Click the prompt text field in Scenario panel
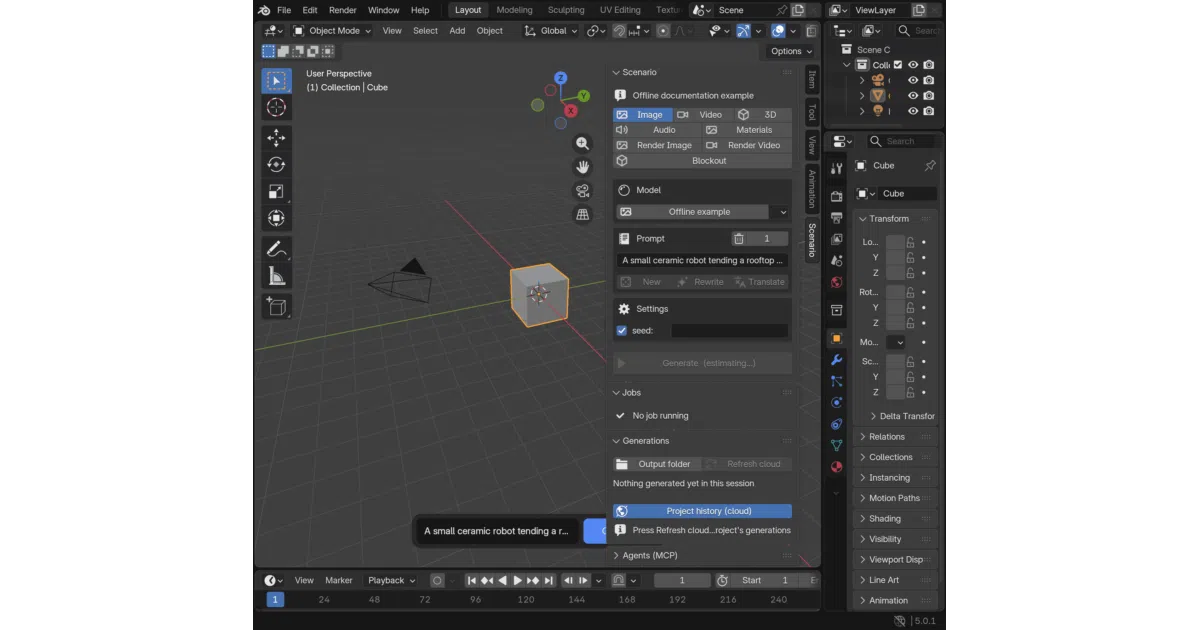 tap(702, 260)
